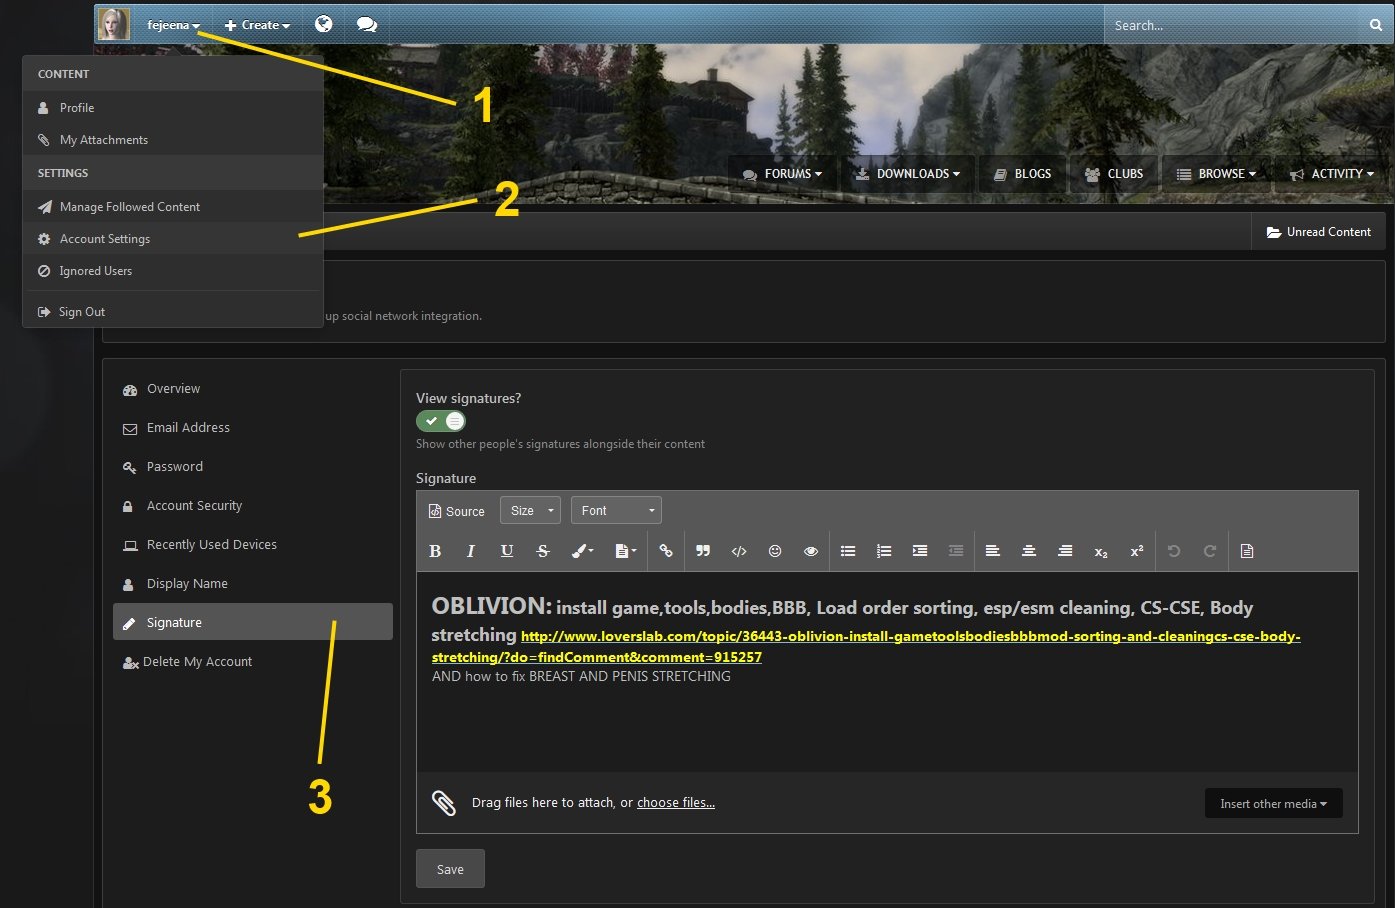The image size is (1395, 908).
Task: Redo the last editor change
Action: pyautogui.click(x=1210, y=551)
